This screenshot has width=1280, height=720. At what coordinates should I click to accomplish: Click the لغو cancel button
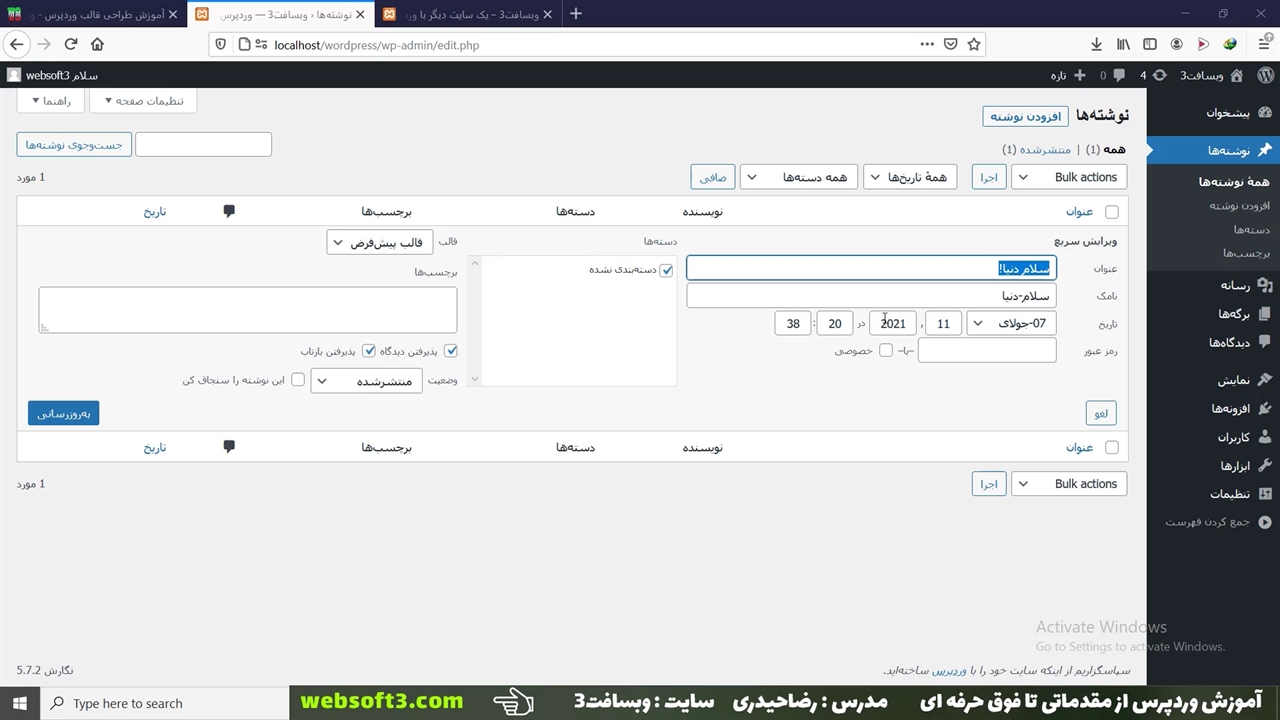tap(1101, 413)
